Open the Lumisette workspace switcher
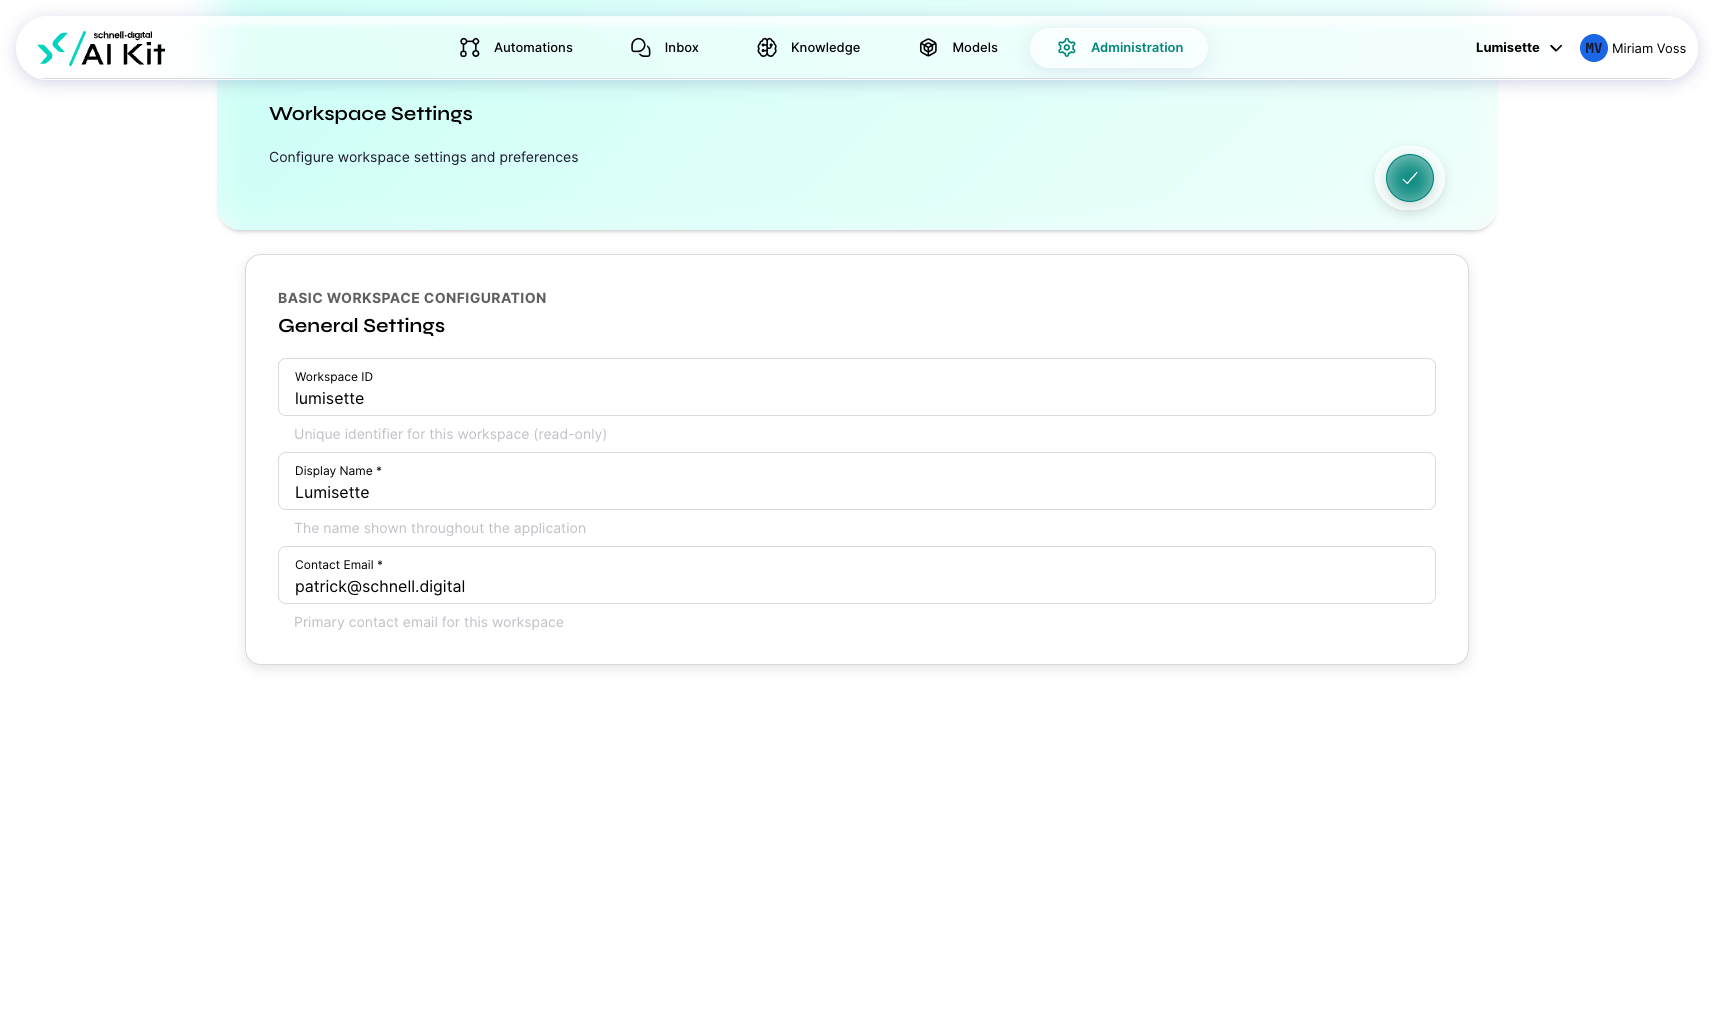The image size is (1714, 1014). 1519,48
